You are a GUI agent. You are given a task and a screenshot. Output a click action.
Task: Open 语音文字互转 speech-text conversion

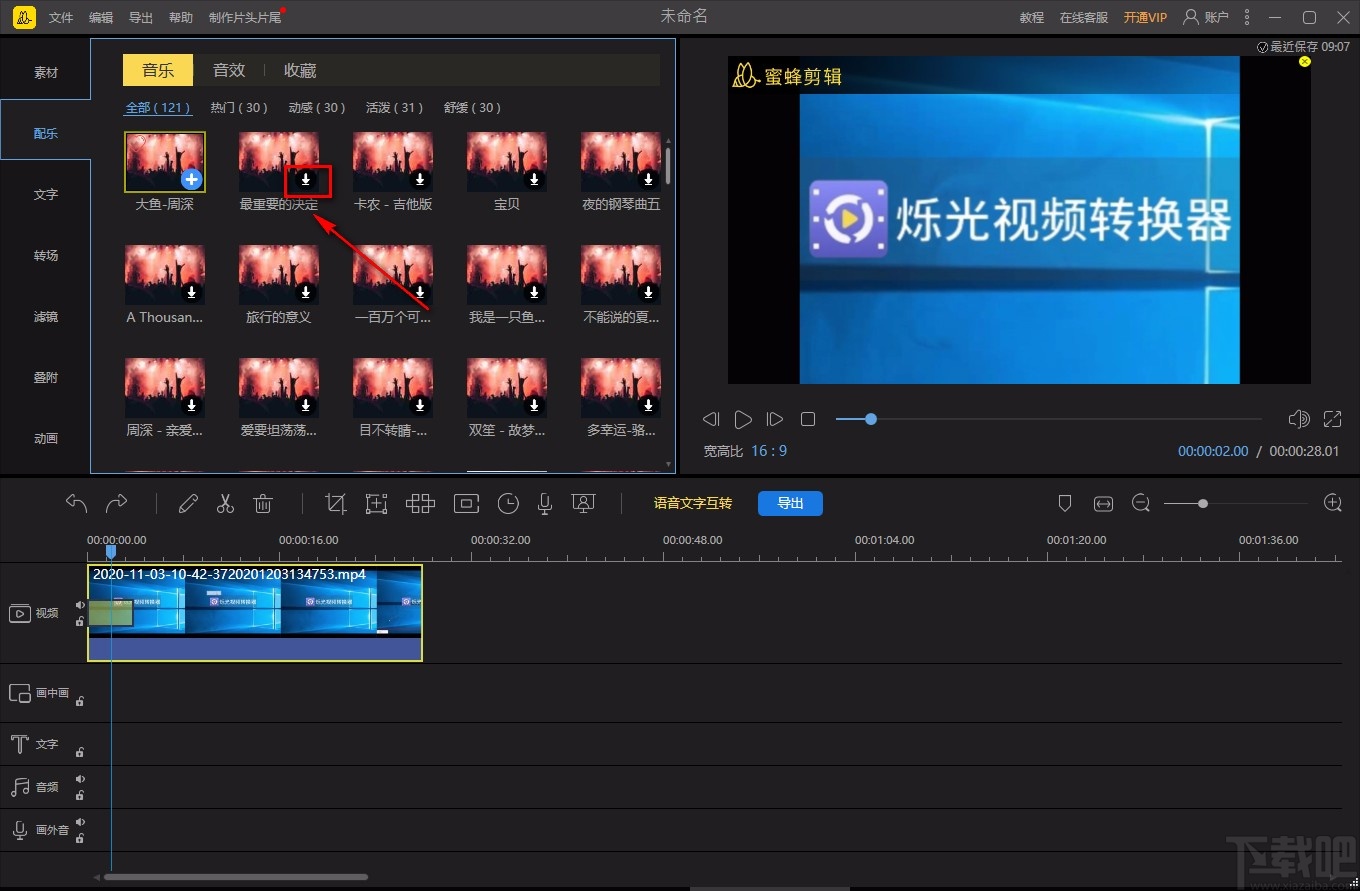coord(693,503)
